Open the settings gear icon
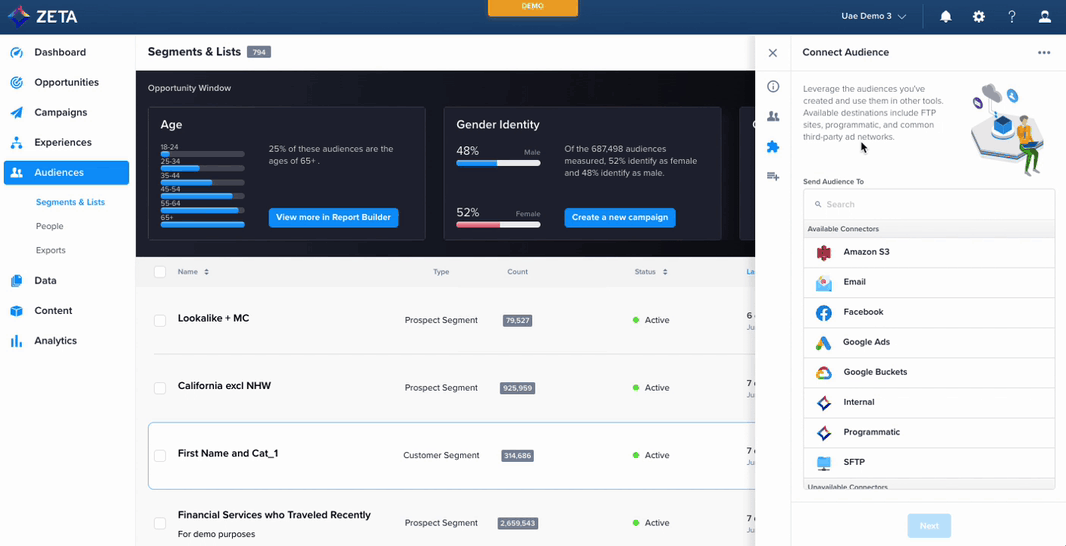Image resolution: width=1066 pixels, height=546 pixels. tap(978, 17)
